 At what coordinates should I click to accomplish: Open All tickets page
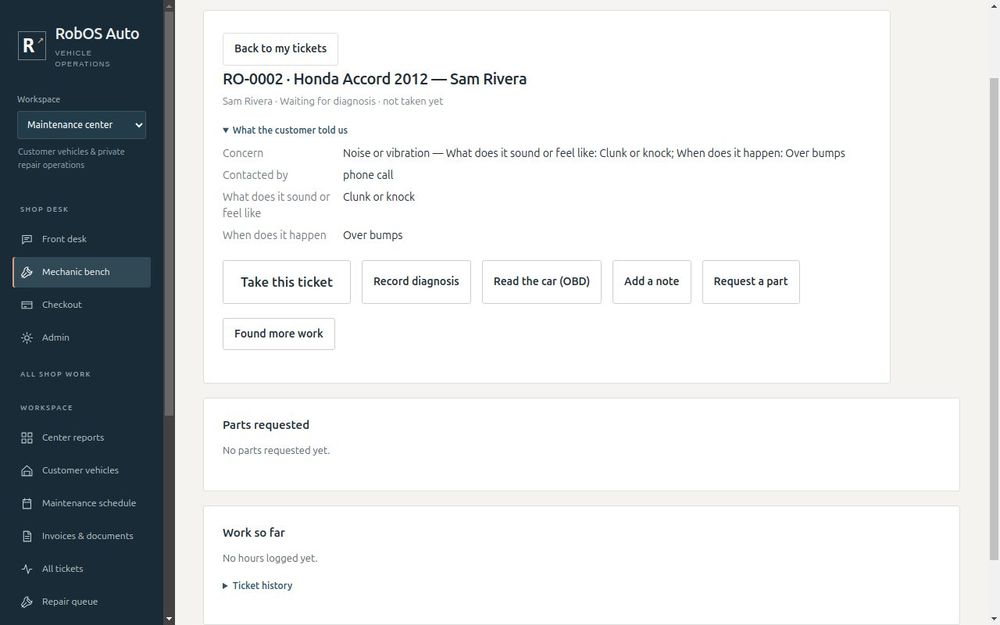coord(82,569)
